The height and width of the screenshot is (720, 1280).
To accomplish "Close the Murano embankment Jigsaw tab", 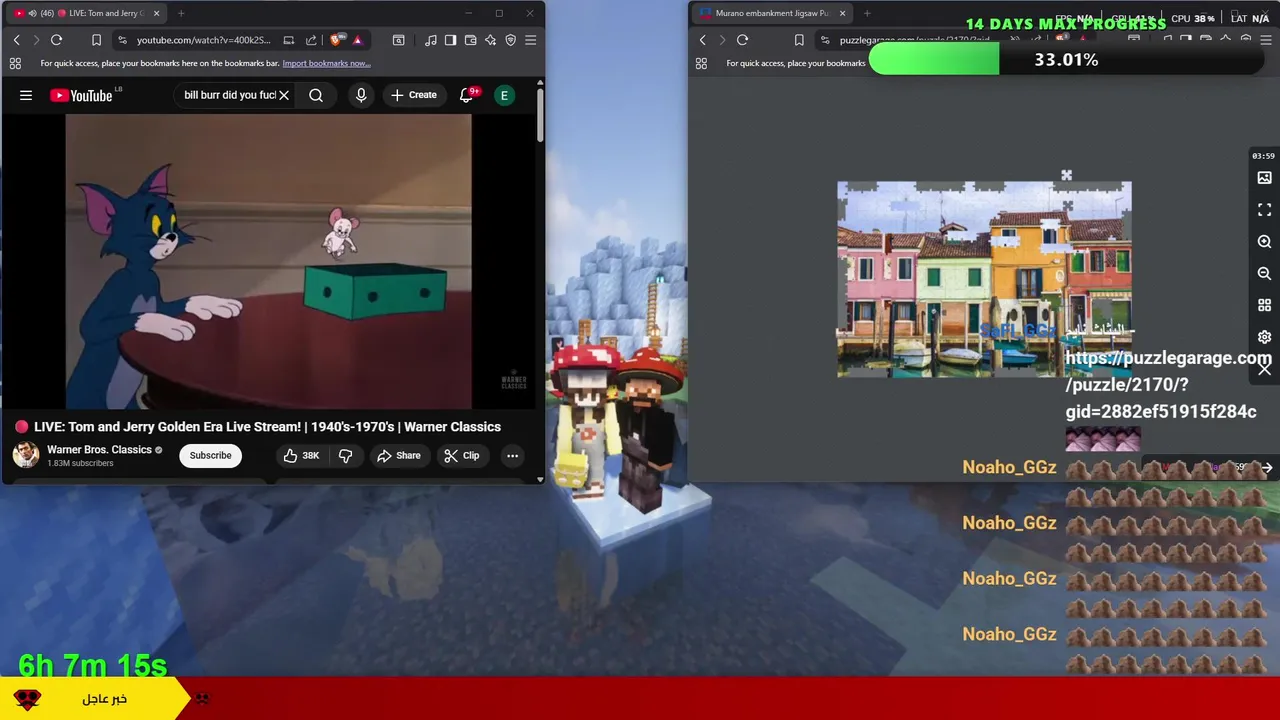I will pyautogui.click(x=842, y=13).
